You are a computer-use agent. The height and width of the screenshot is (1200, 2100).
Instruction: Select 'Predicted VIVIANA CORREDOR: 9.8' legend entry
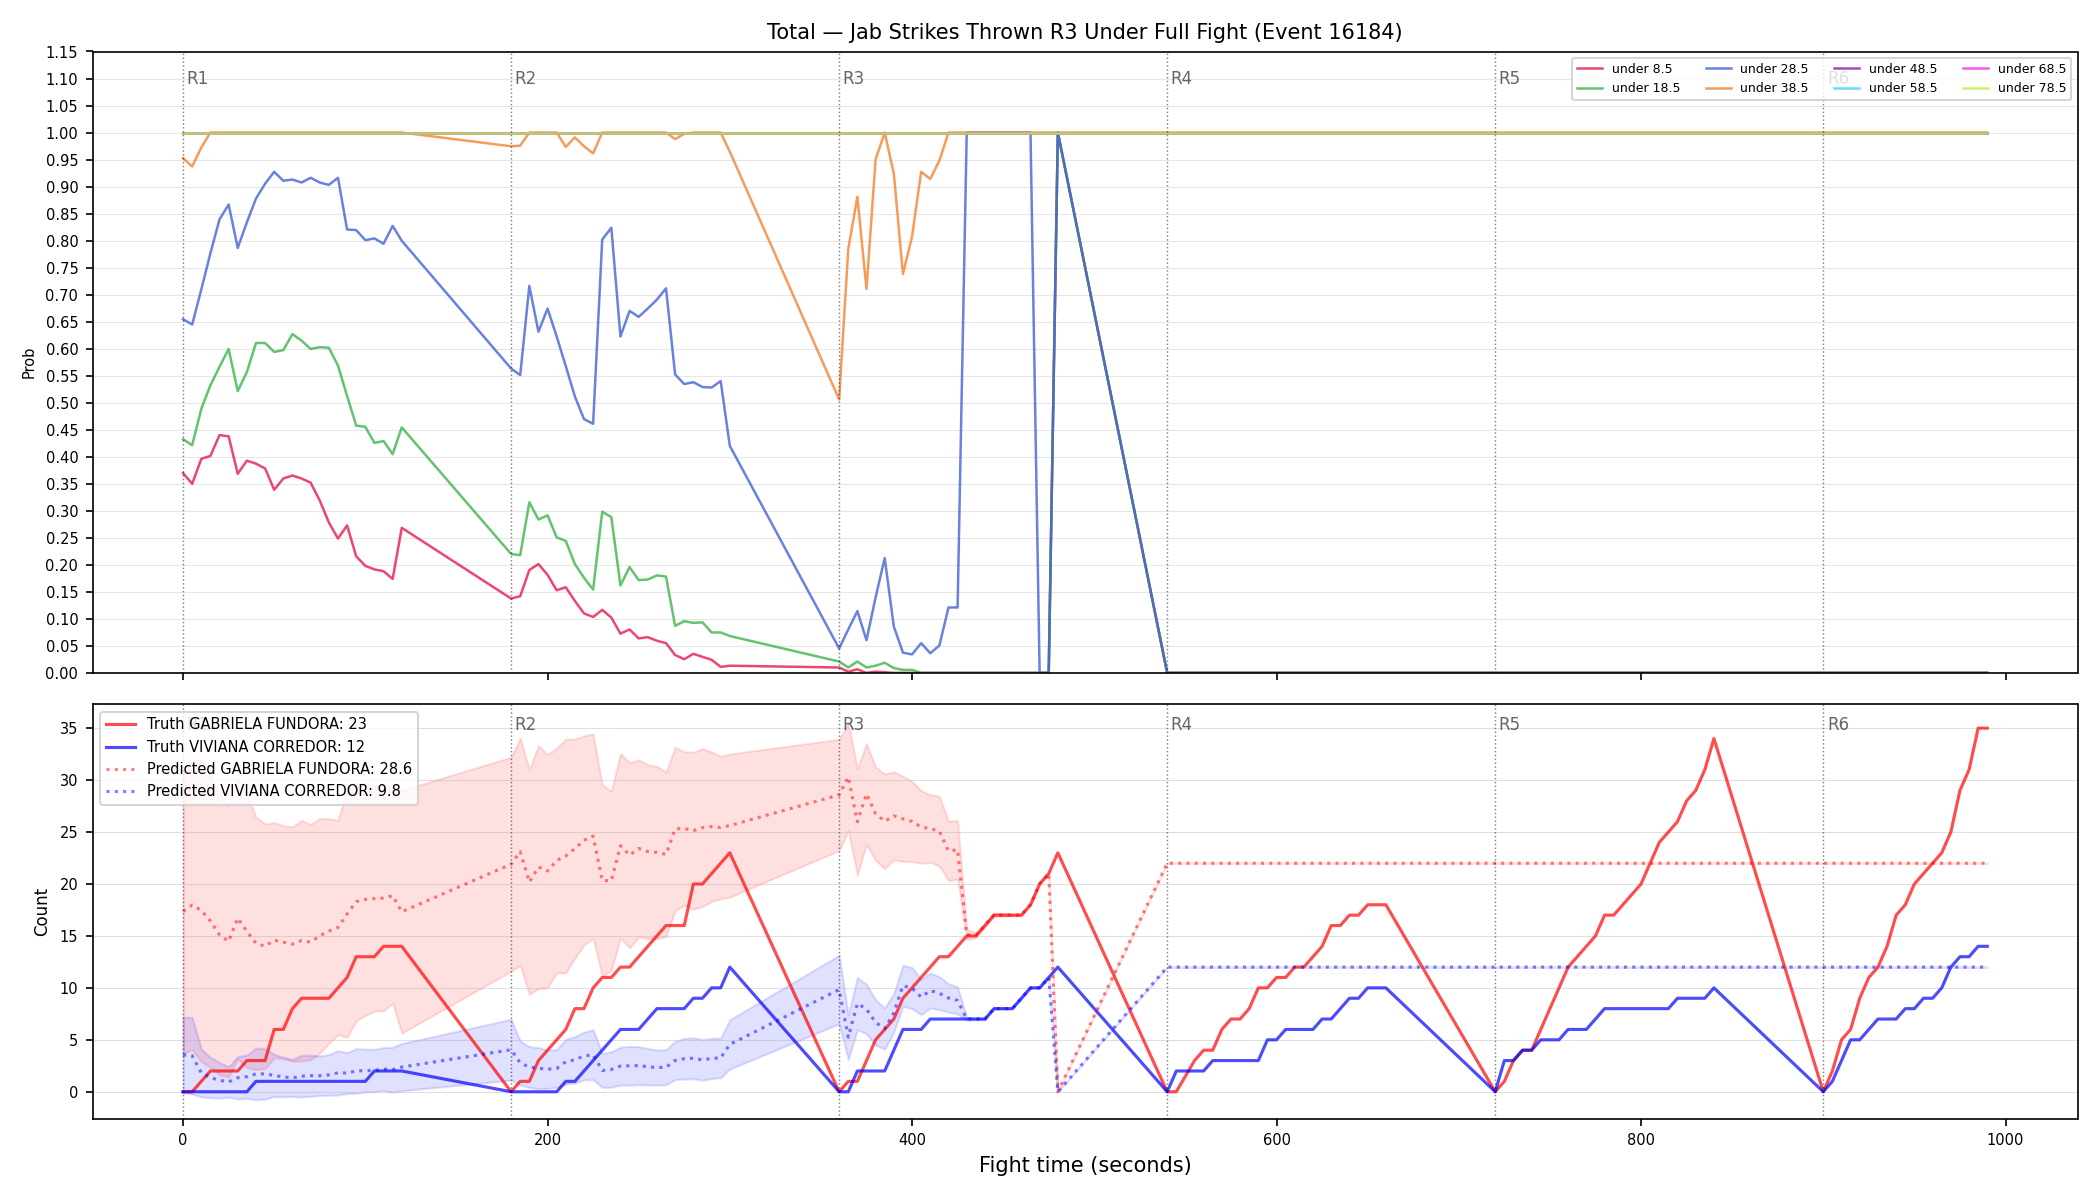274,791
